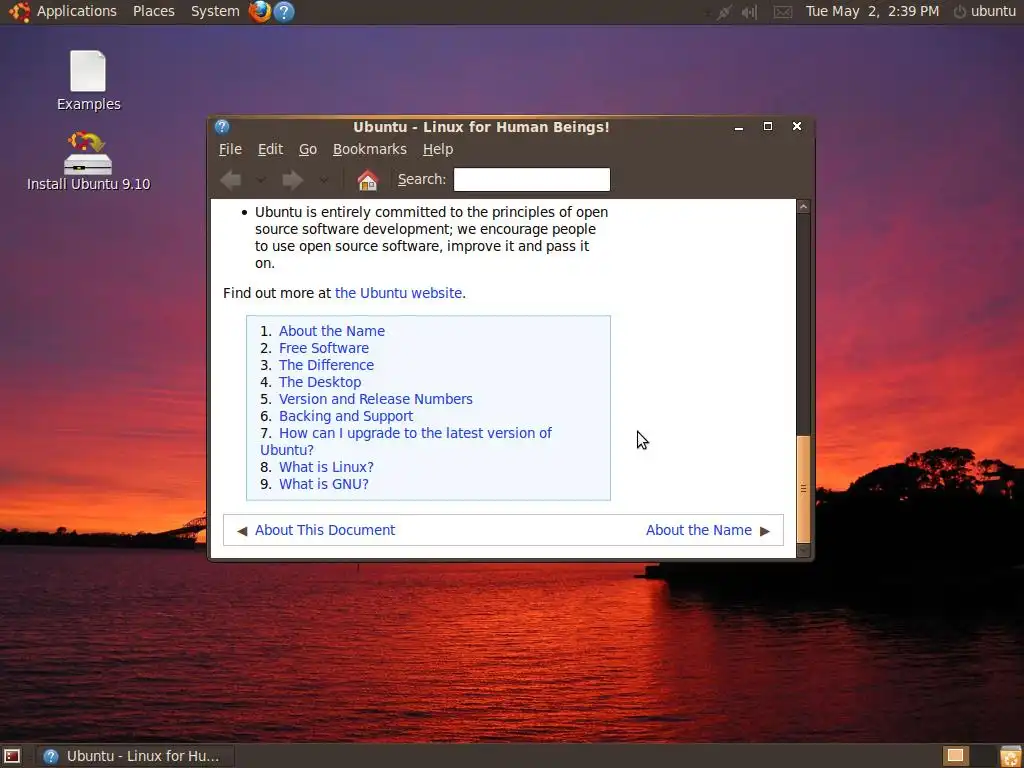This screenshot has width=1024, height=768.
Task: Click the help window title bar icon
Action: pos(222,127)
